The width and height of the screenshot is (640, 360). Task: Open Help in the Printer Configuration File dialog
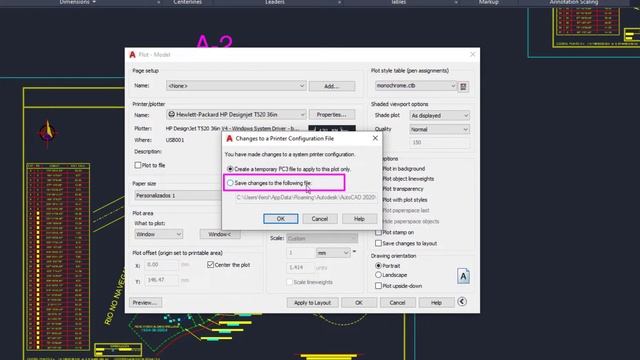[x=359, y=219]
